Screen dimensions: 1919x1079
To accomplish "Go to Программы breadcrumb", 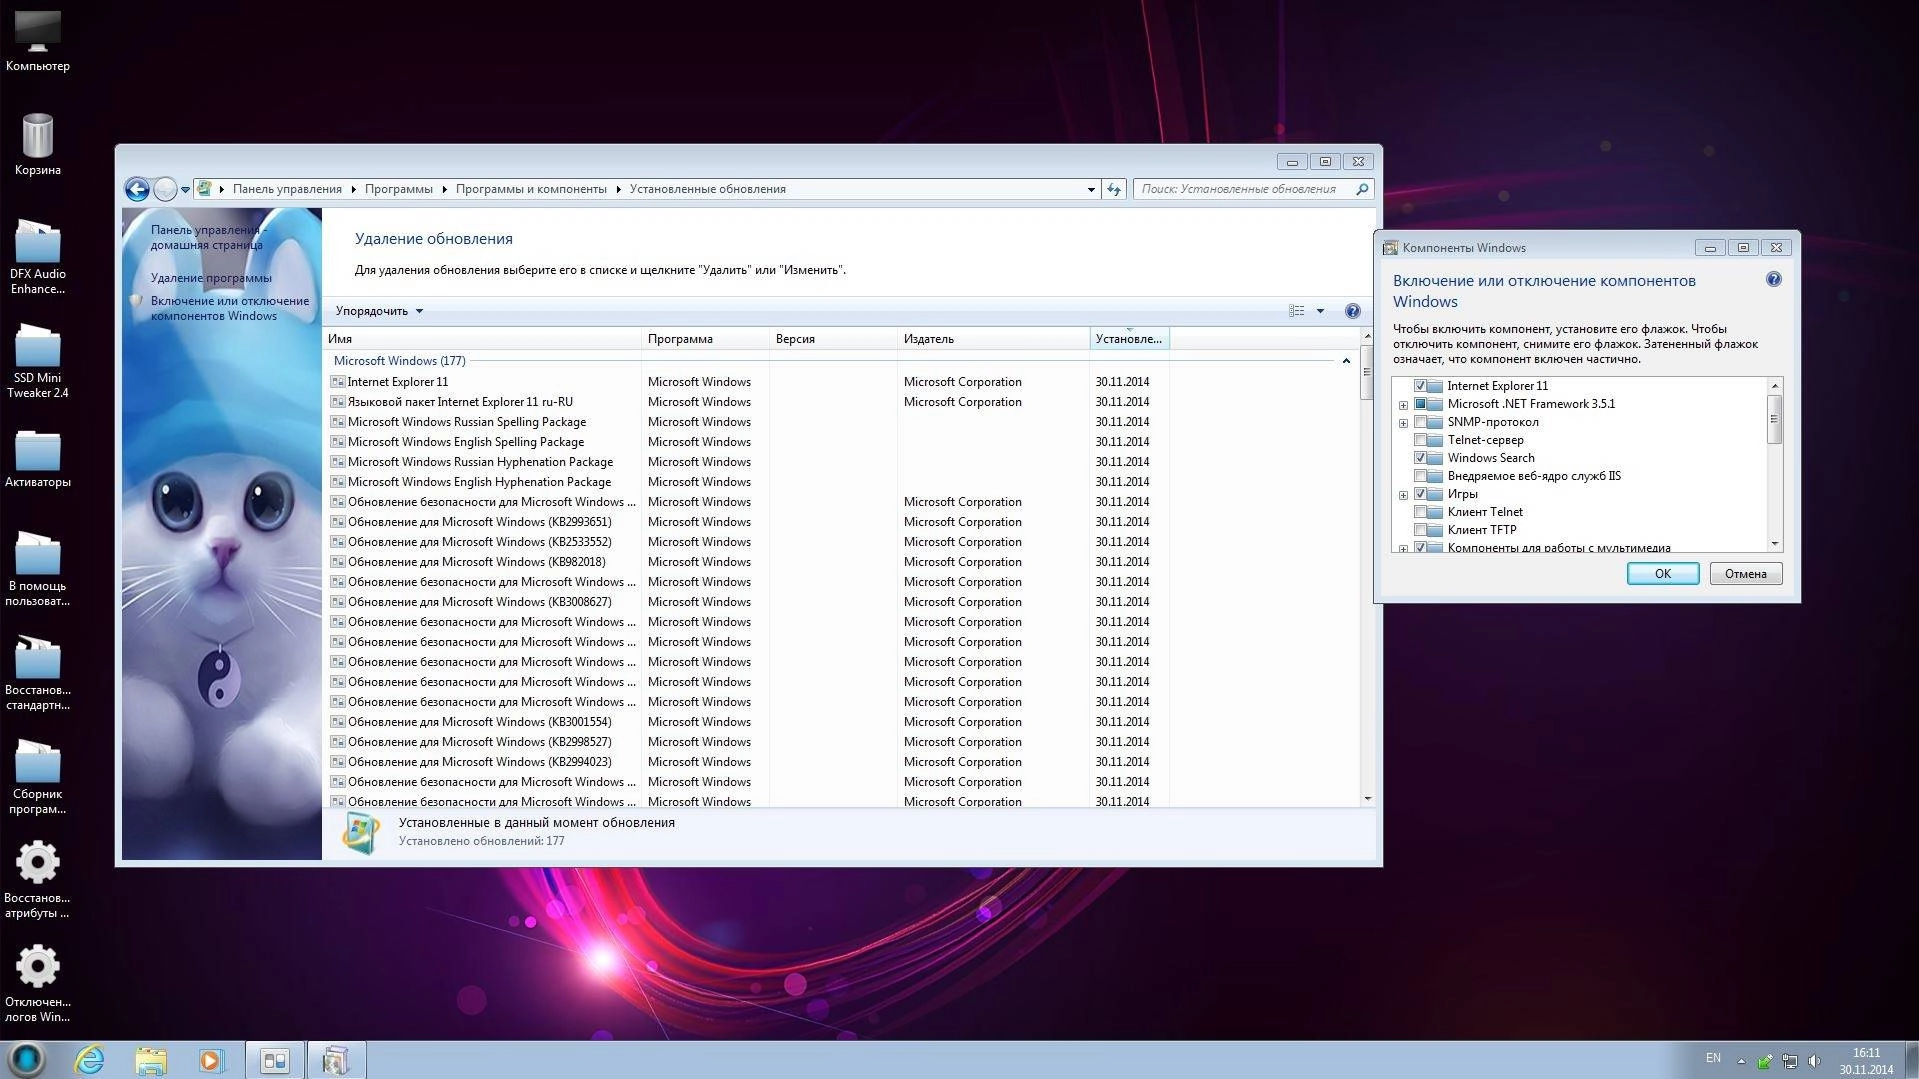I will tap(398, 189).
